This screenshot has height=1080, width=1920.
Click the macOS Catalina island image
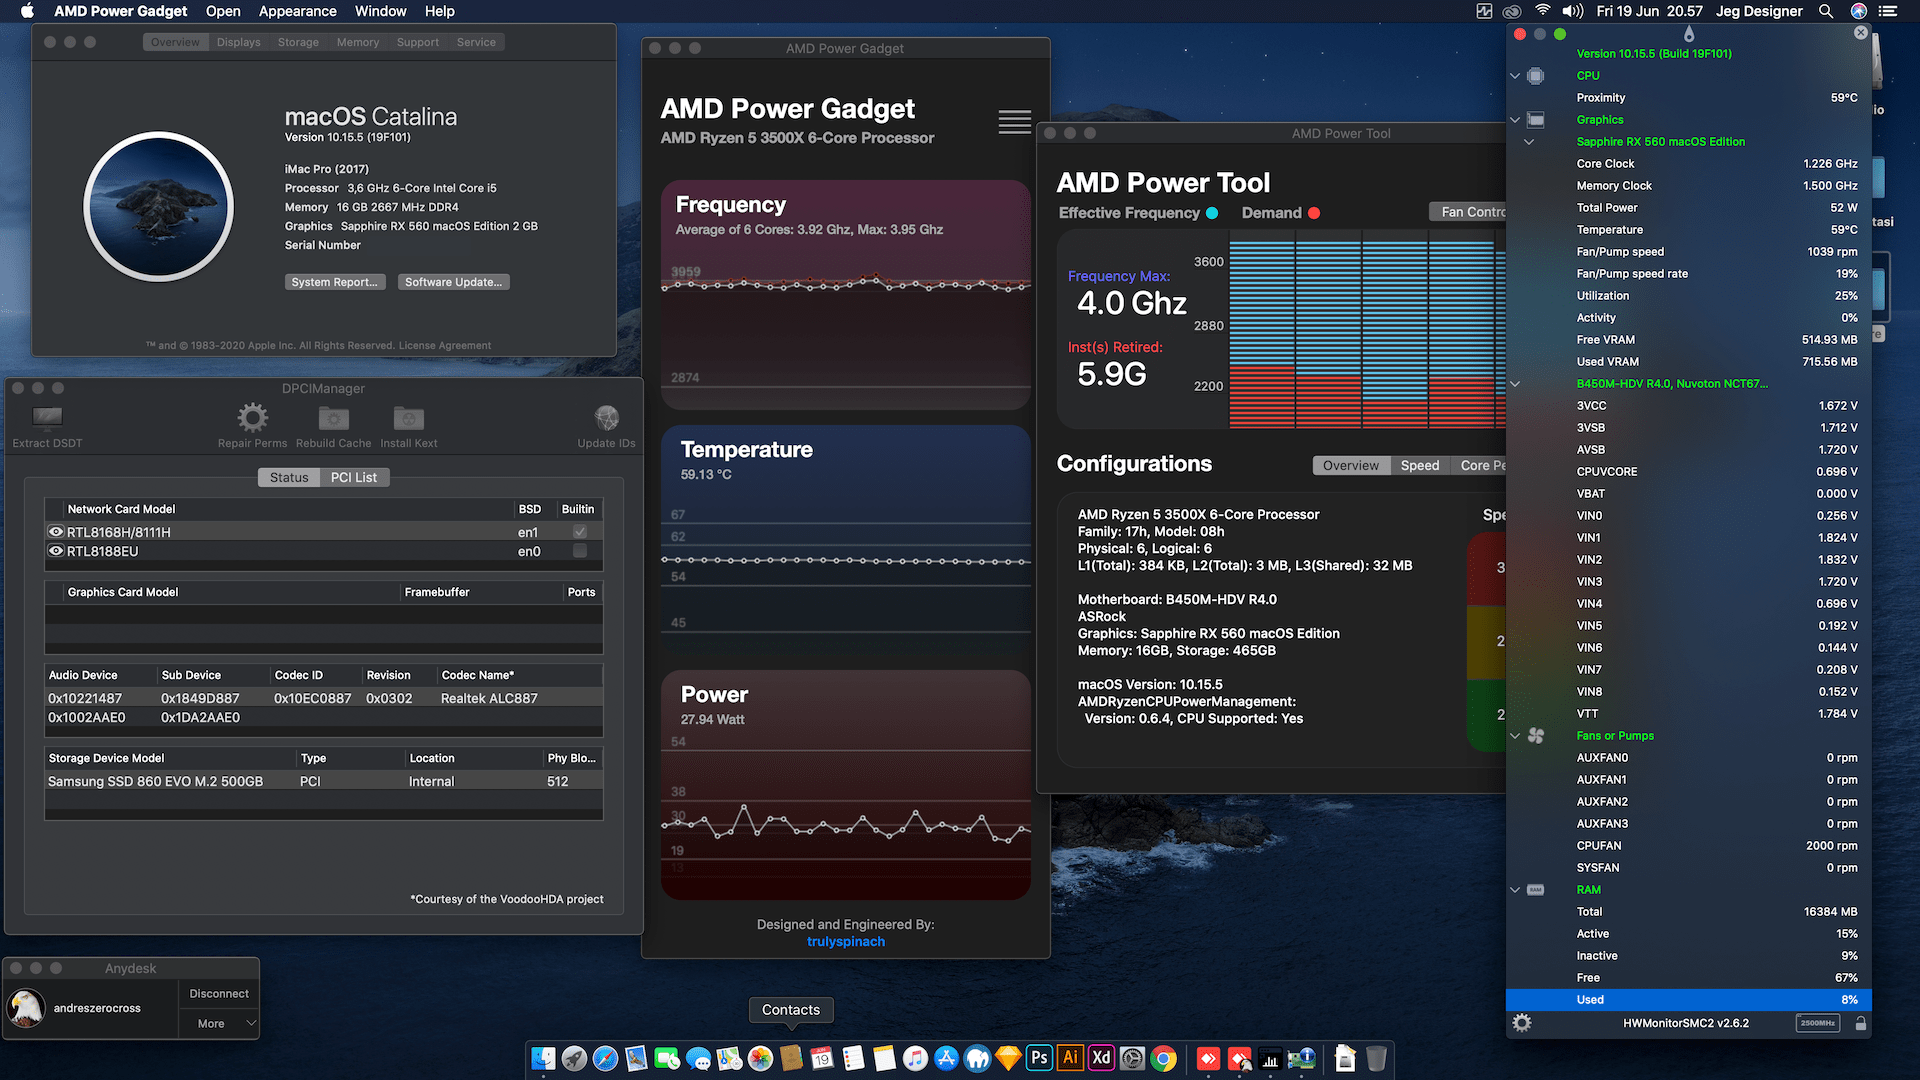click(x=159, y=207)
